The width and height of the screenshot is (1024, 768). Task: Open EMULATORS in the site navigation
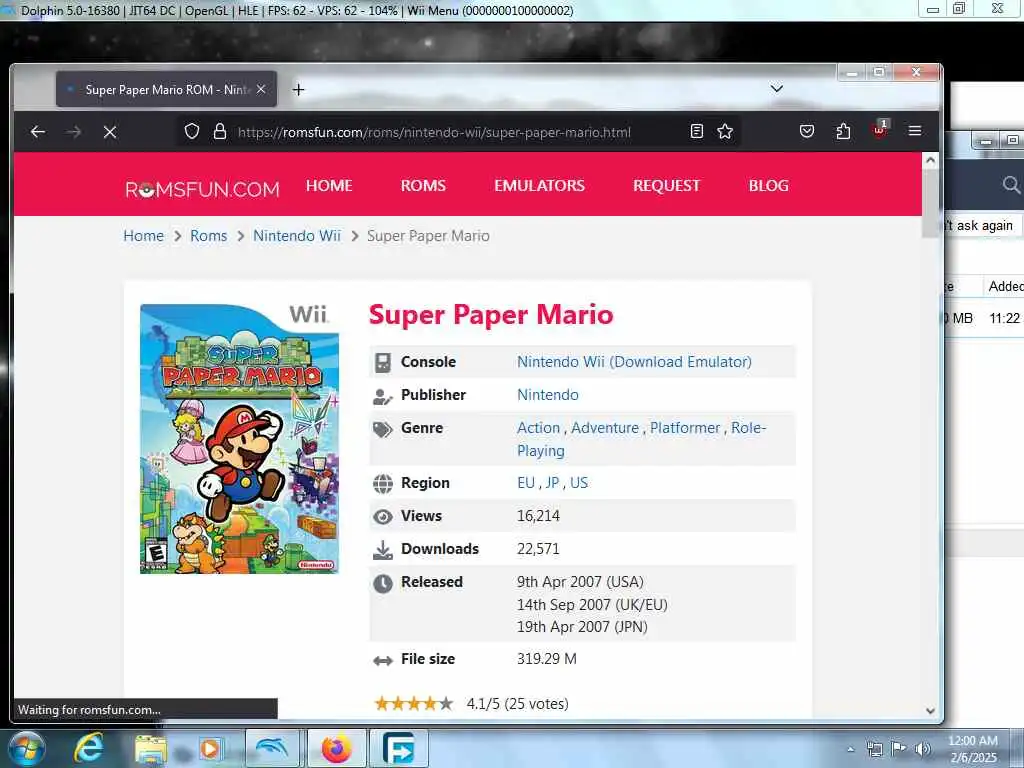(x=539, y=185)
